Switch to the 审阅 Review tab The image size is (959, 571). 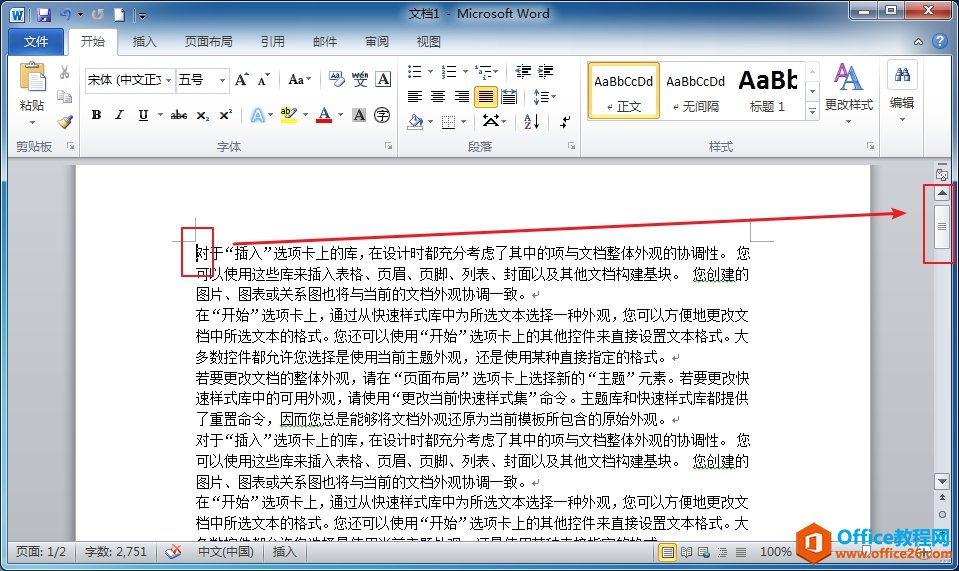click(377, 42)
